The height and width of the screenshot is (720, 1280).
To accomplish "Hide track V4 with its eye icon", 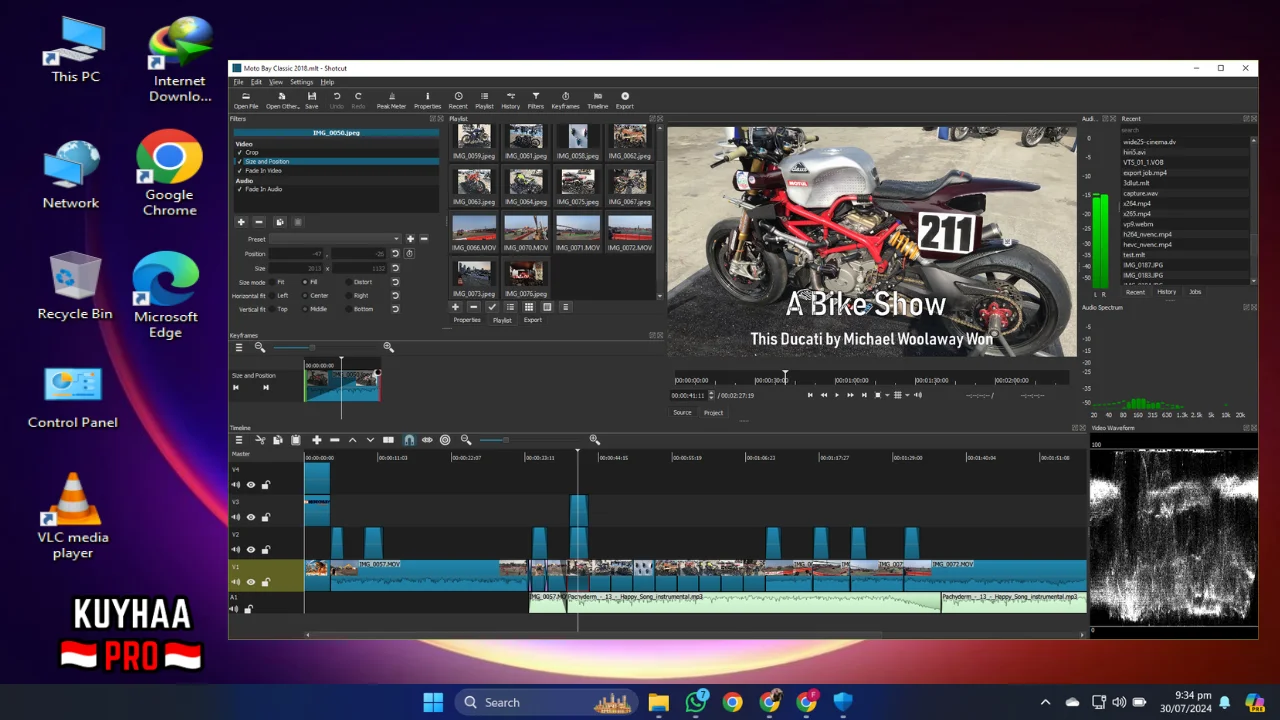I will [251, 485].
